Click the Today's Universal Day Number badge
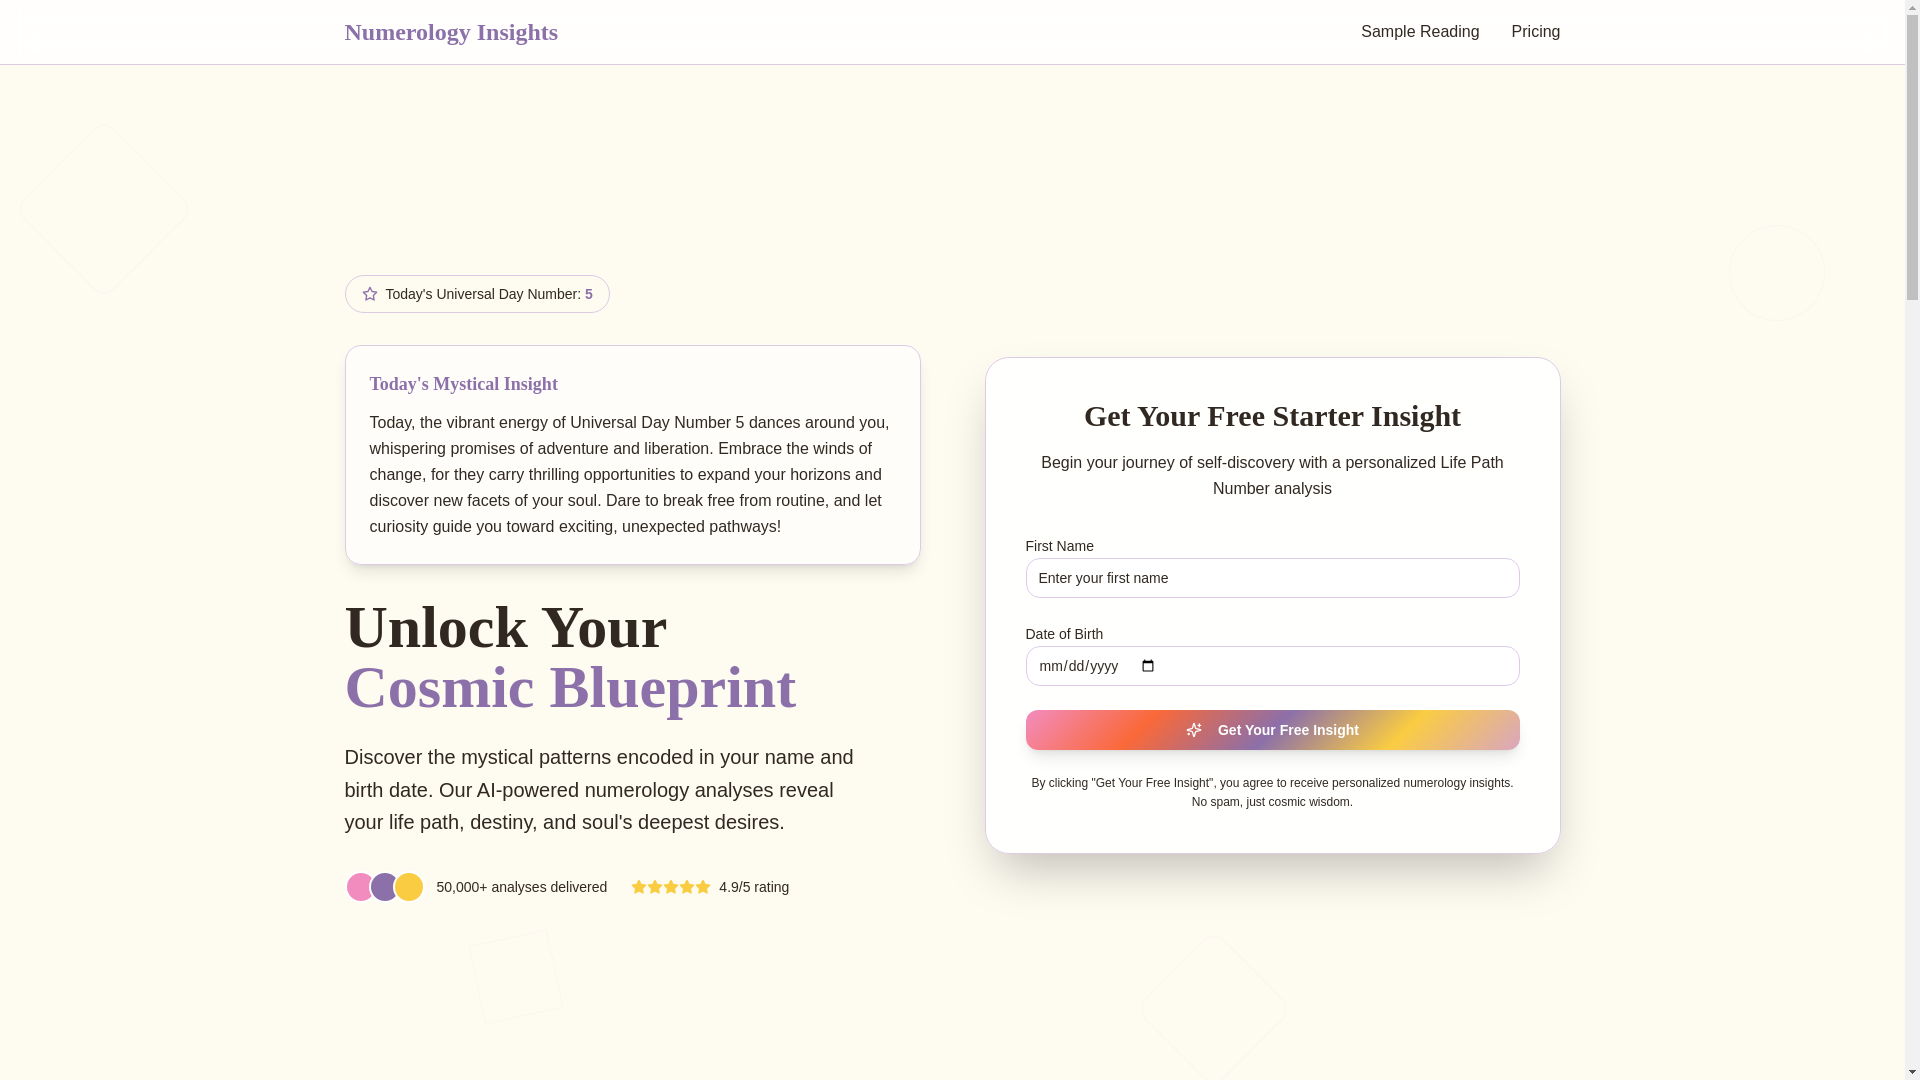1920x1080 pixels. [x=477, y=294]
